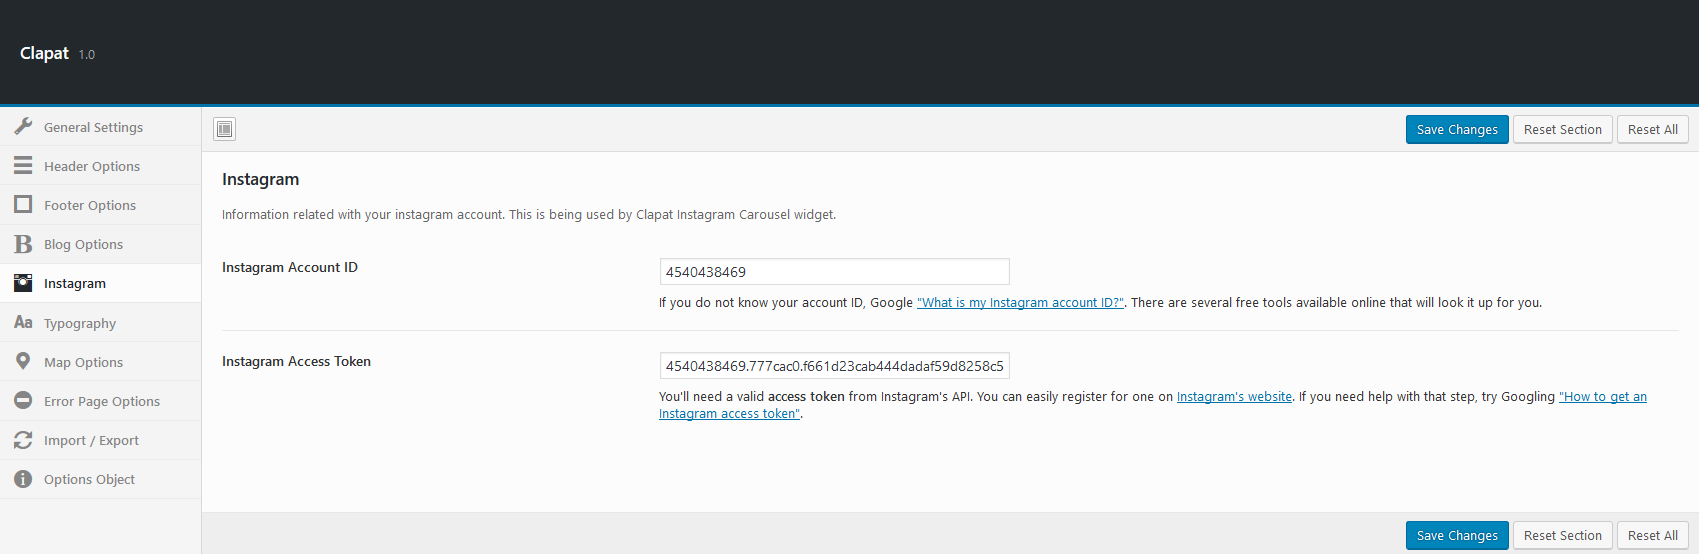Click the Clapat Instagram Carousel widget description
Viewport: 1699px width, 554px height.
coord(529,214)
